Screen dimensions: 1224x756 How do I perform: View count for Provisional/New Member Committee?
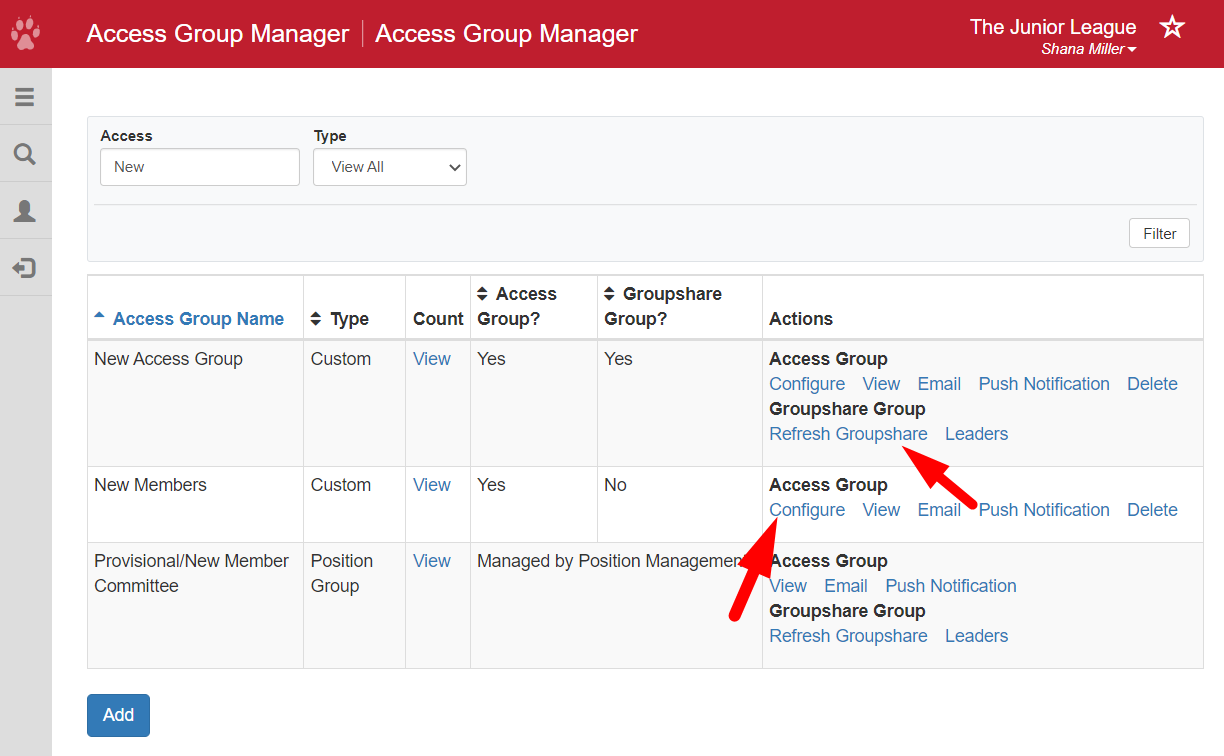coord(432,561)
